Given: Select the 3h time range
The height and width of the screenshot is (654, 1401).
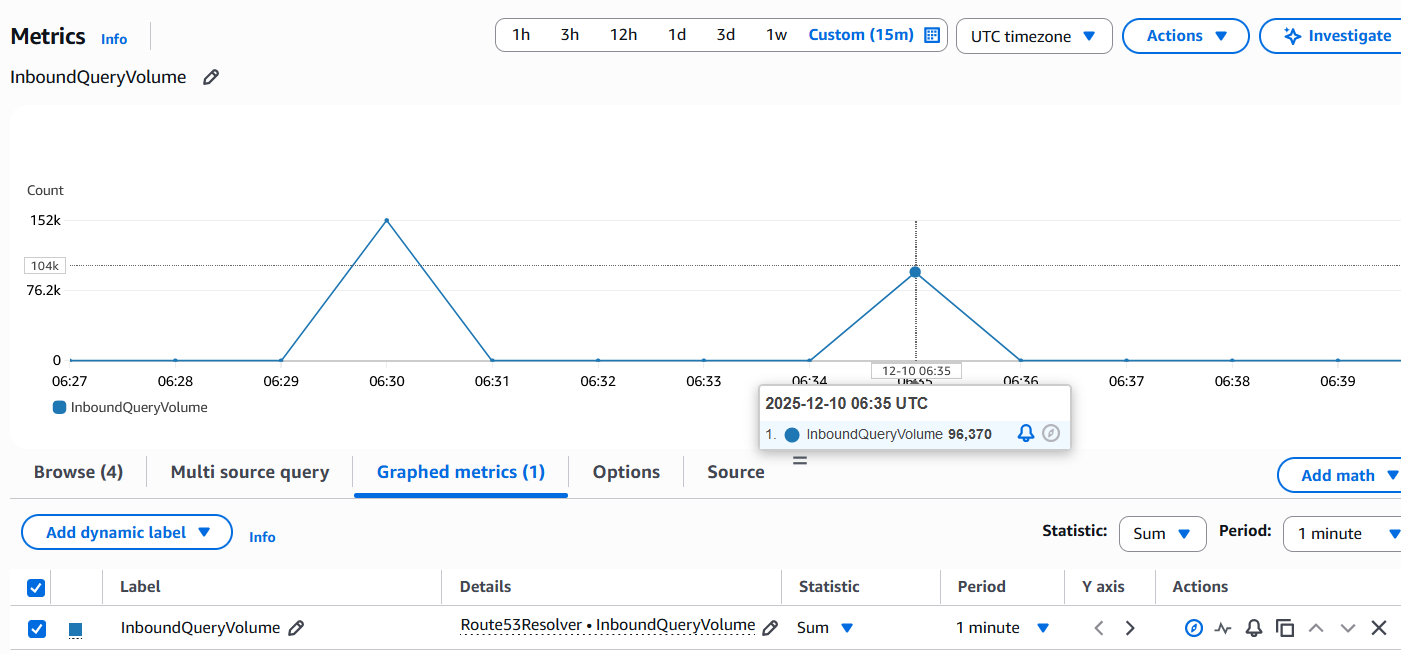Looking at the screenshot, I should click(x=570, y=34).
